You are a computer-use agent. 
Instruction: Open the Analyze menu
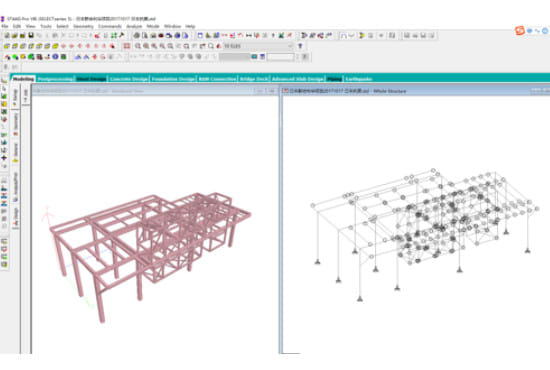click(134, 26)
